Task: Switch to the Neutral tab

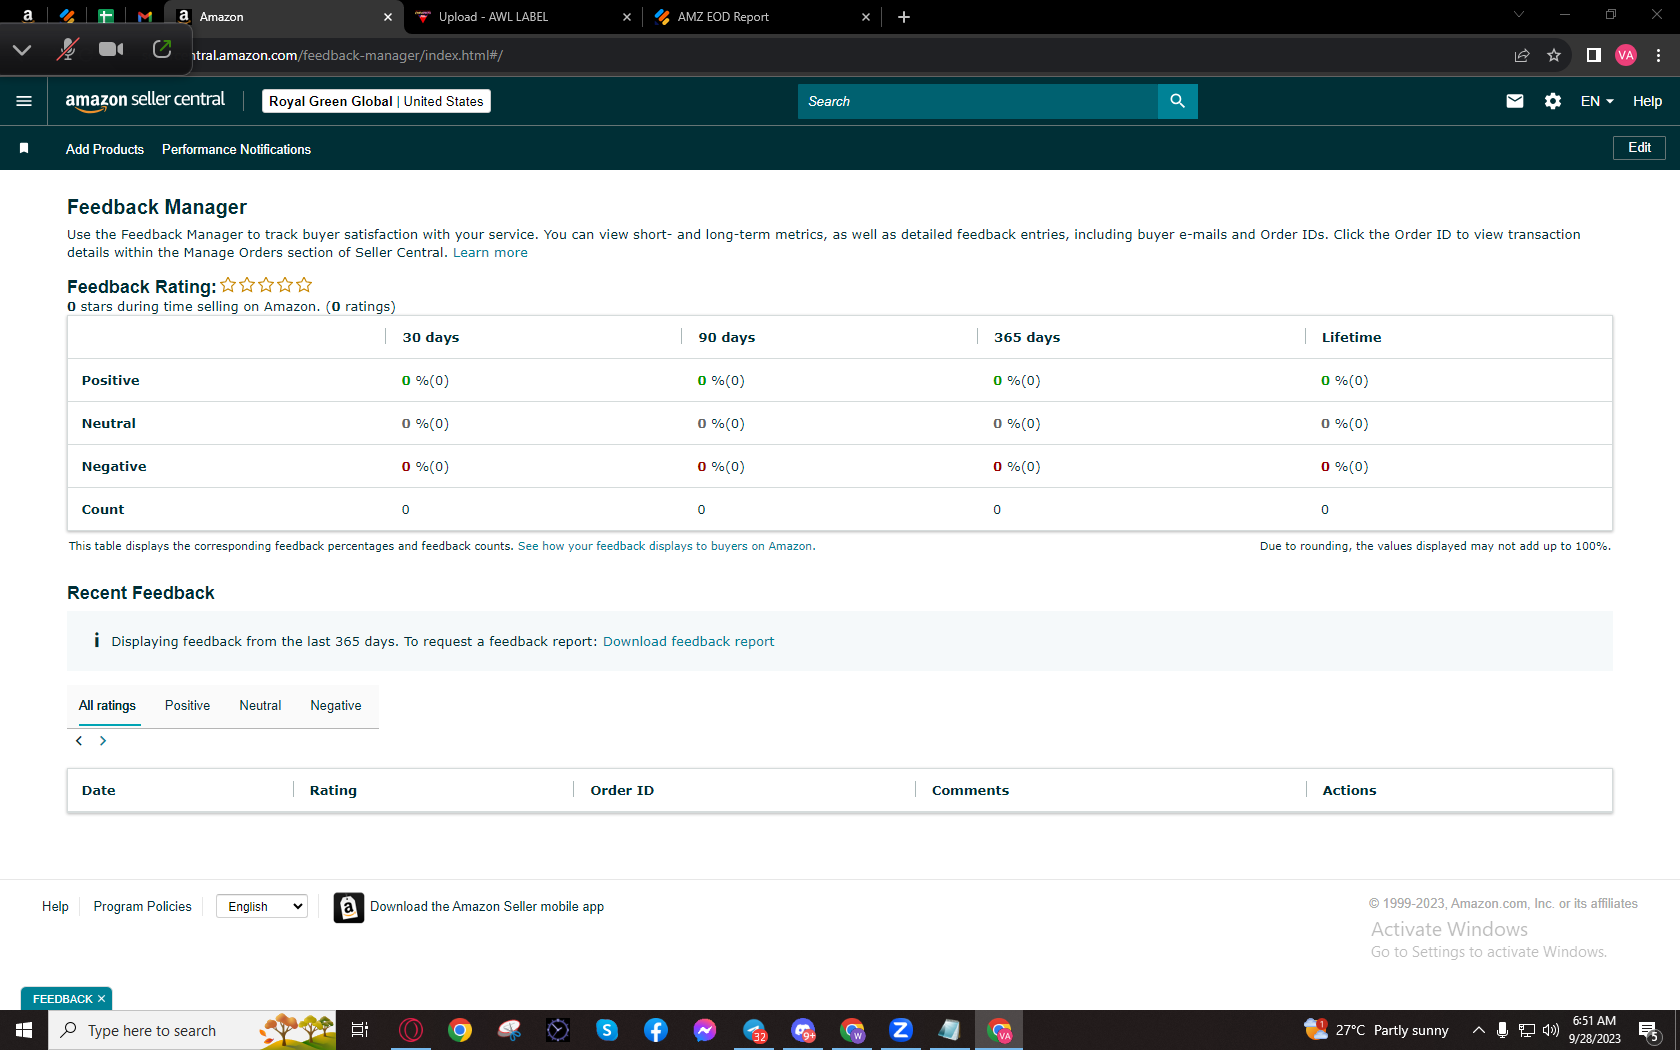Action: 260,706
